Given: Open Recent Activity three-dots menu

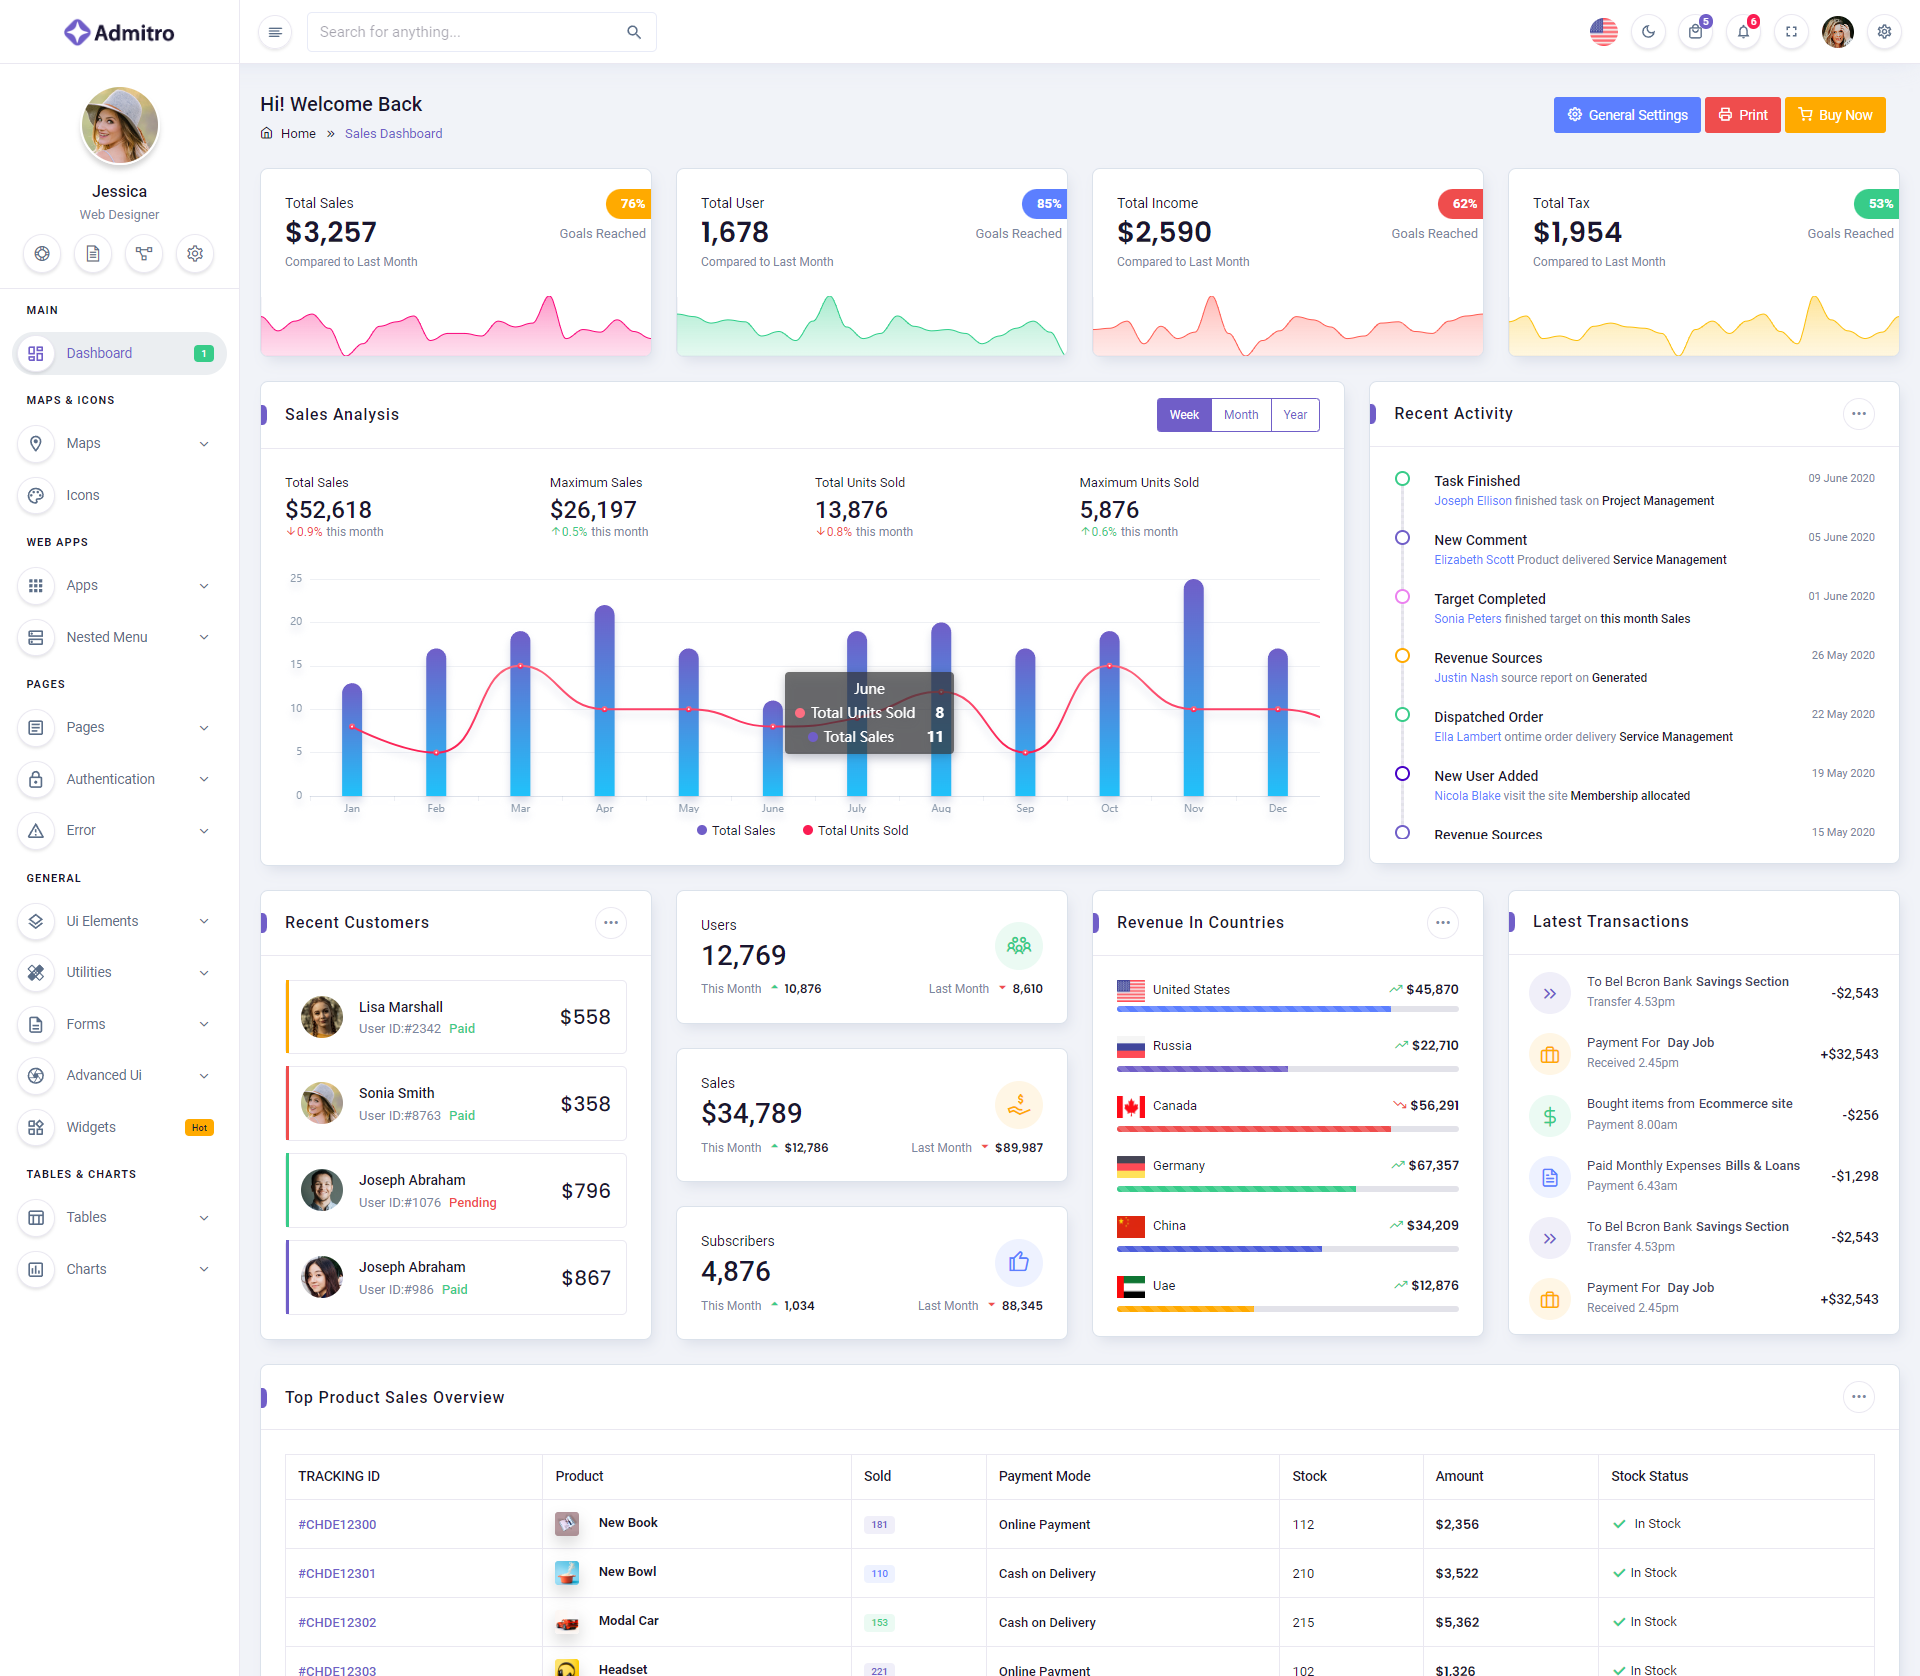Looking at the screenshot, I should pos(1858,414).
